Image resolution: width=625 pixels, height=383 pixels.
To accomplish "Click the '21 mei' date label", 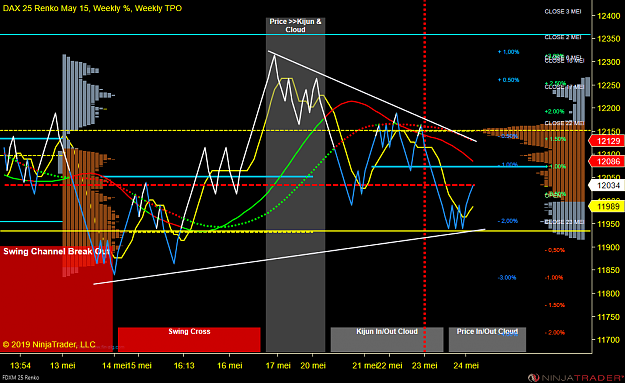I will pyautogui.click(x=364, y=365).
